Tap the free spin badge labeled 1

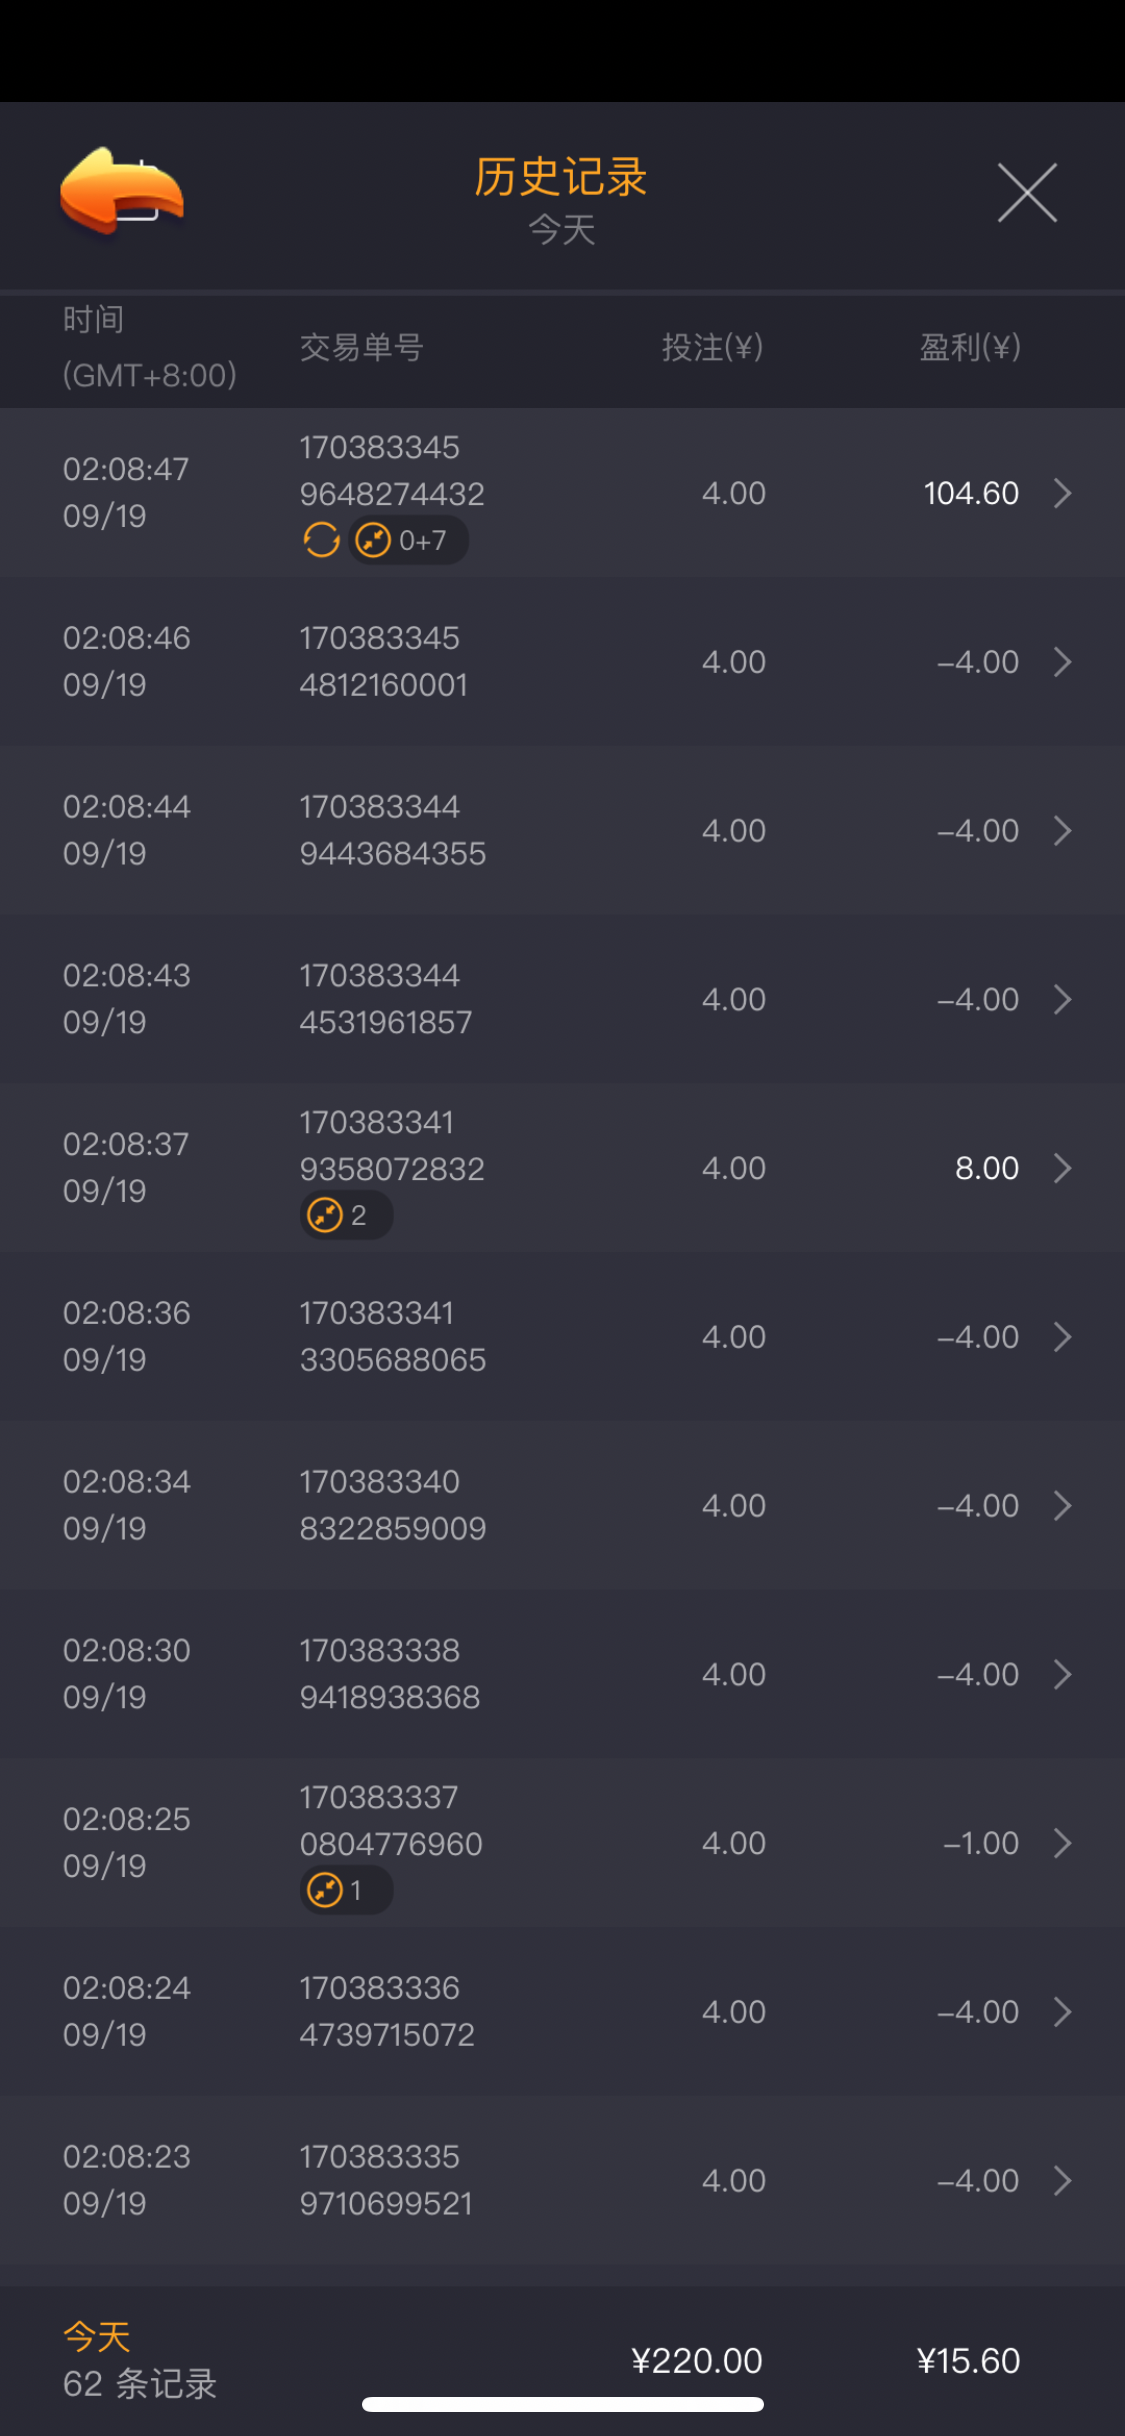coord(345,1890)
